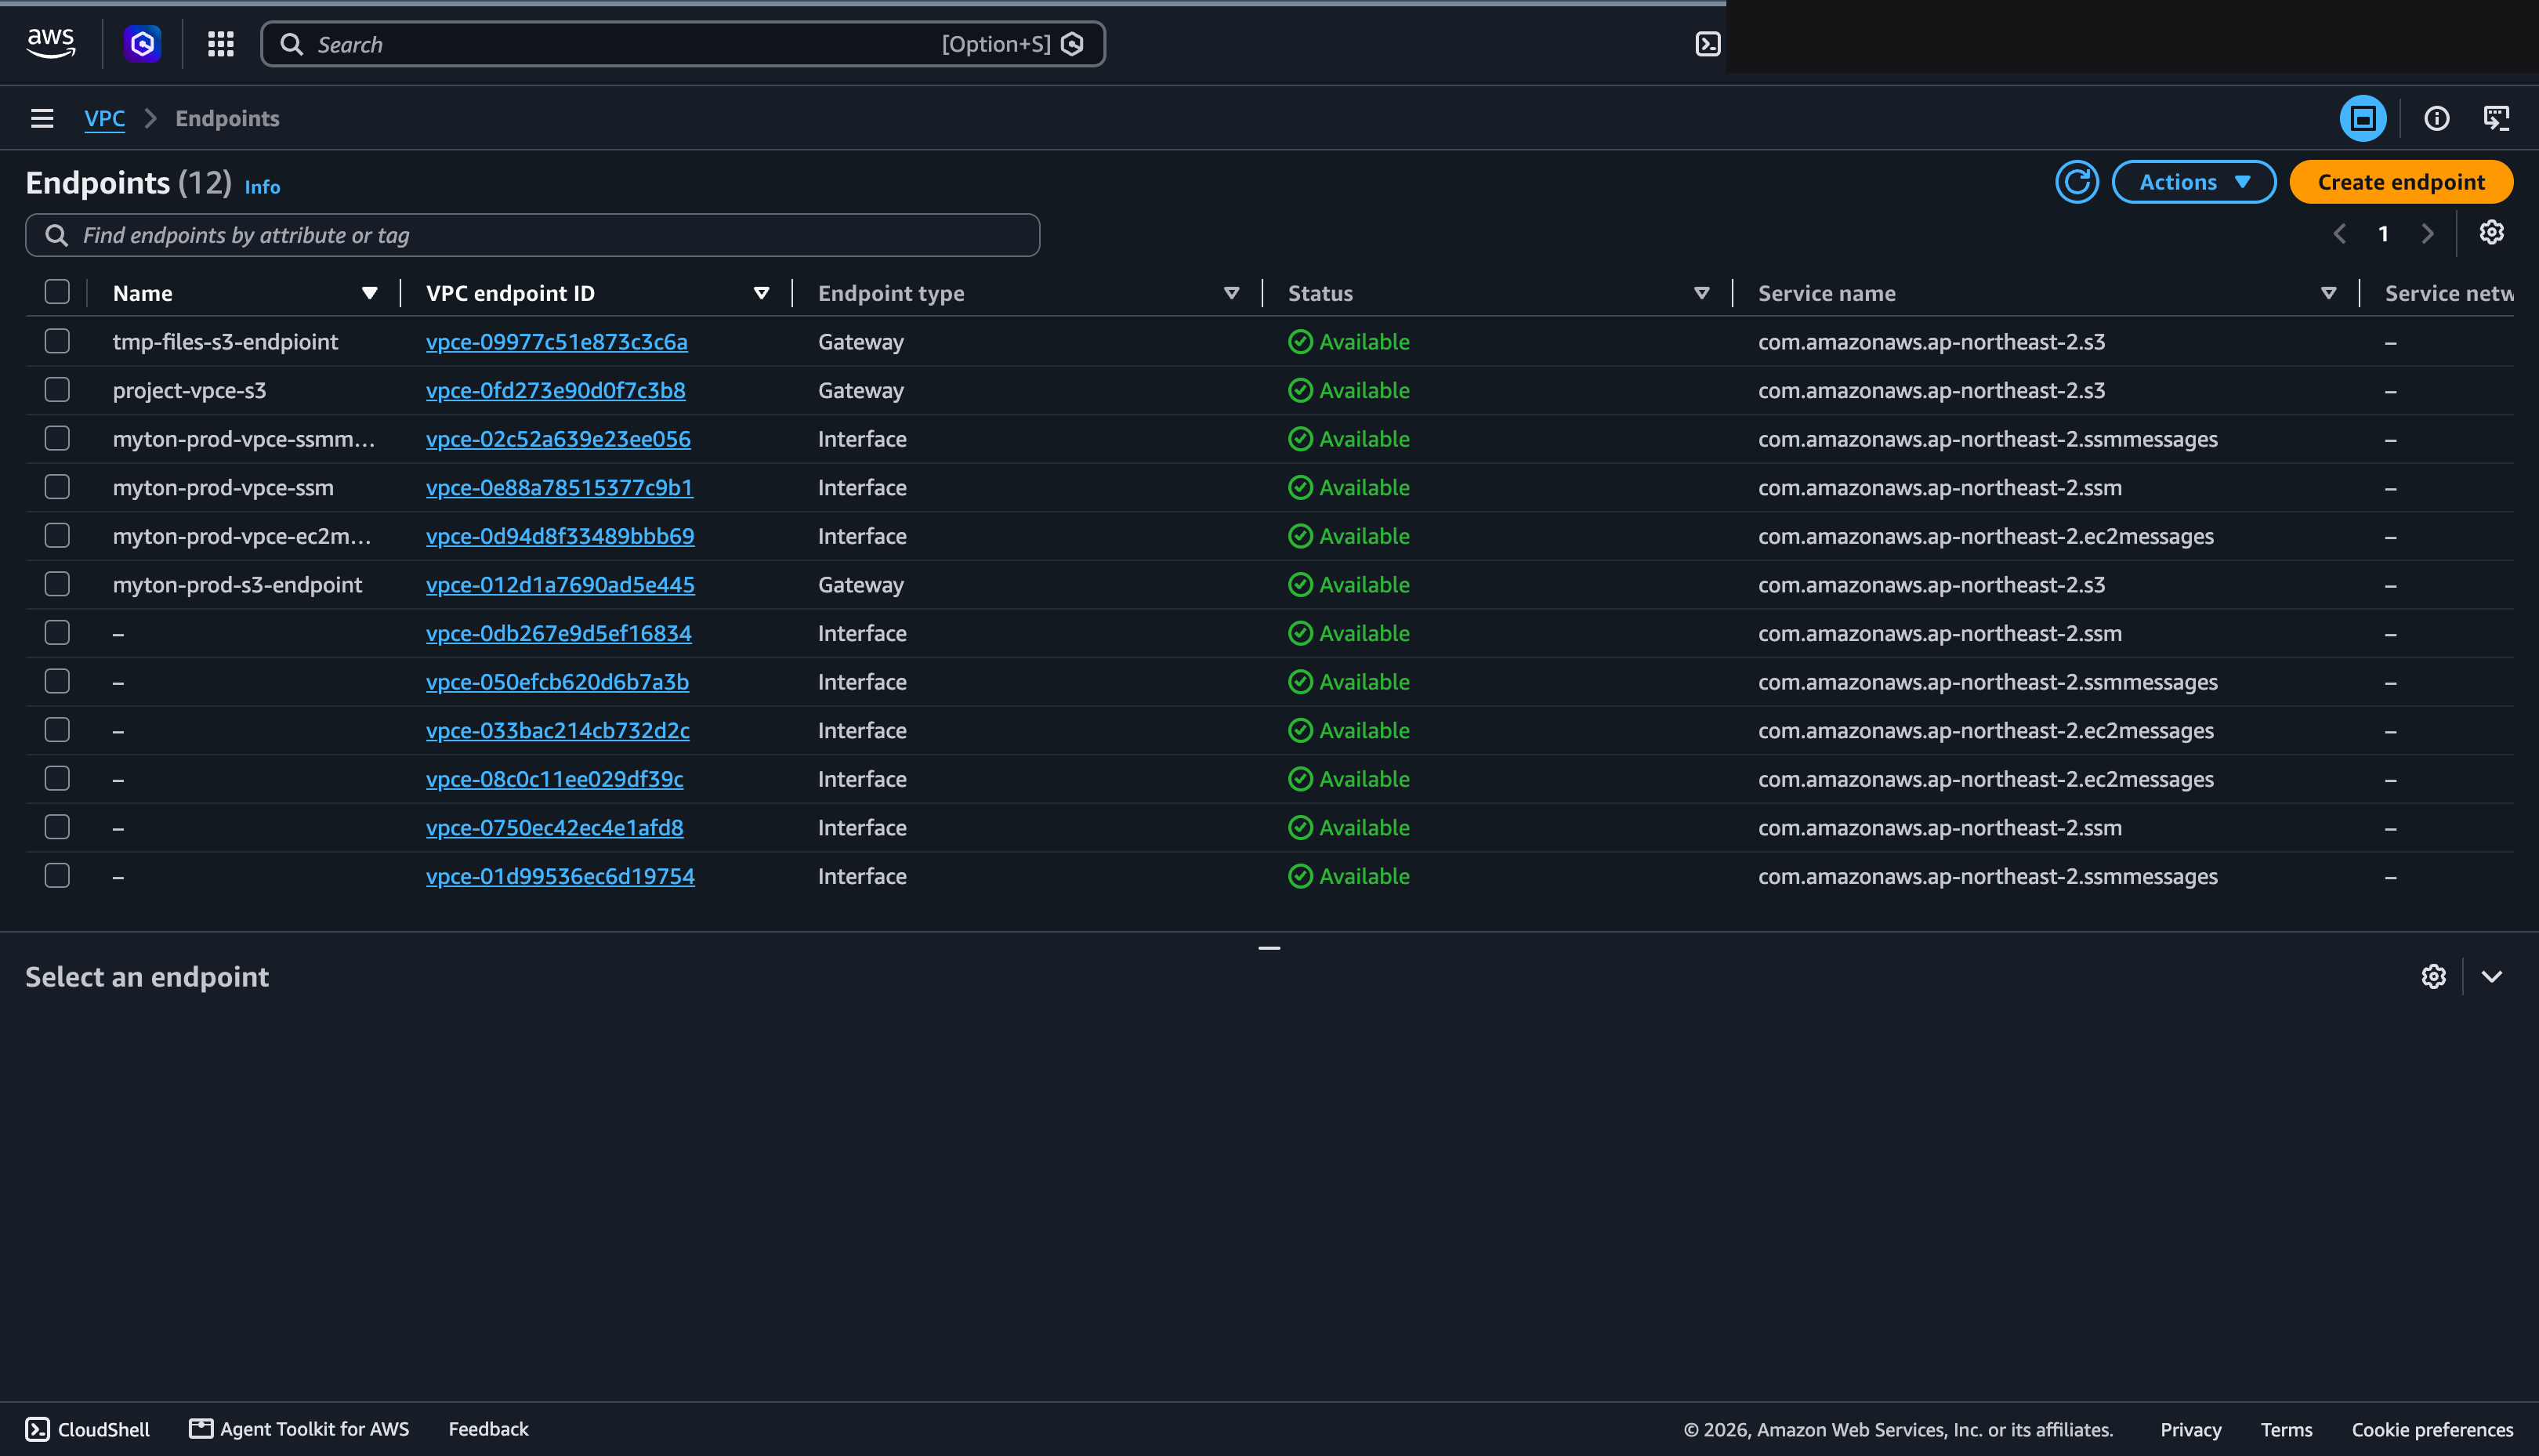Viewport: 2539px width, 1456px height.
Task: Open the services grid menu
Action: 220,44
